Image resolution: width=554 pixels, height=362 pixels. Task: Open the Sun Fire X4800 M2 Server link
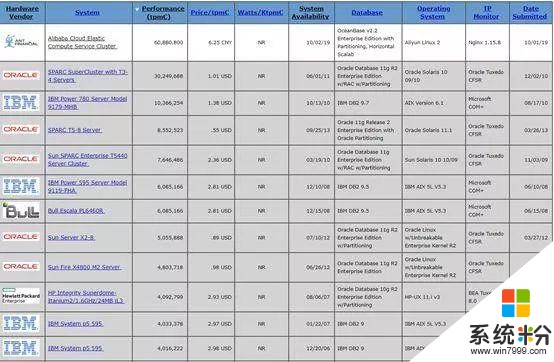85,267
